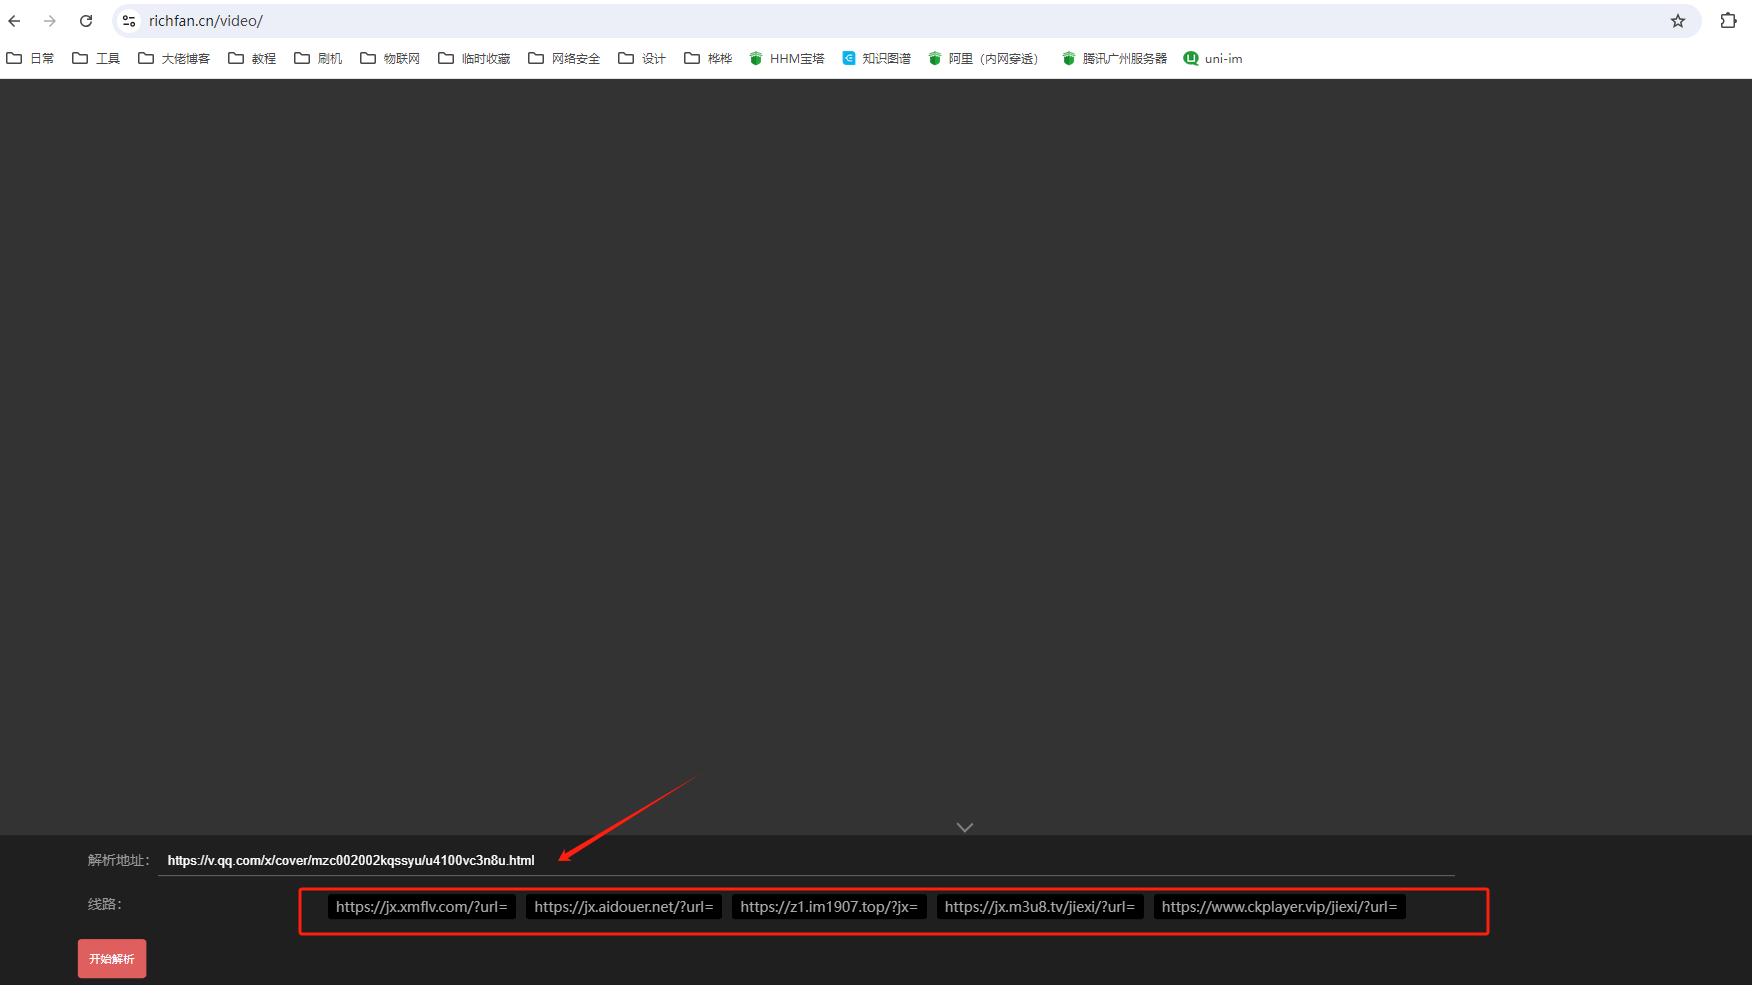Open the 设计 bookmark folder

tap(642, 59)
